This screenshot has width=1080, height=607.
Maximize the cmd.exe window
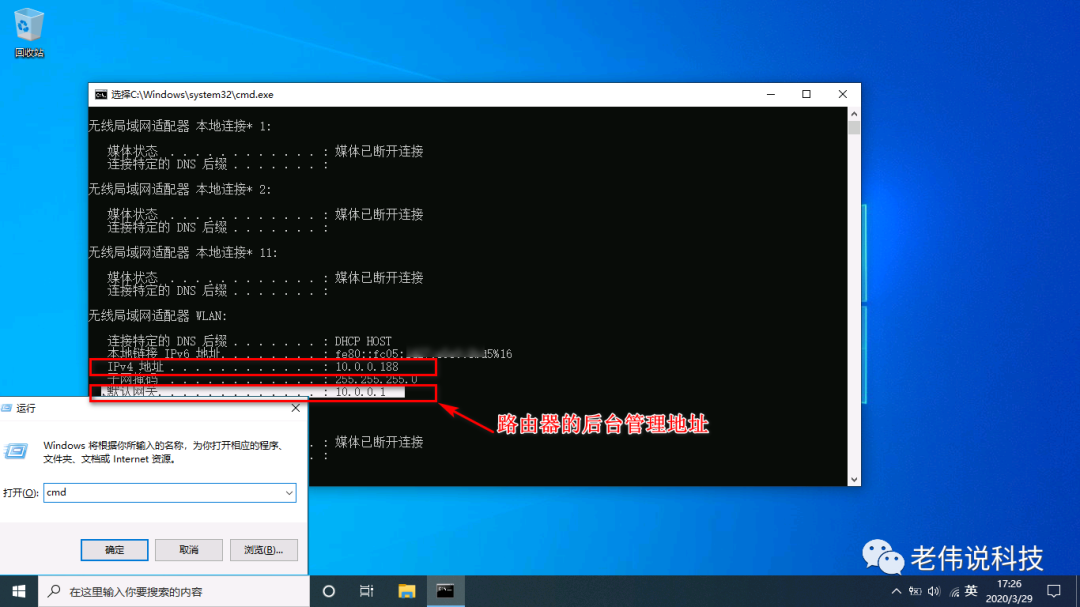[x=807, y=94]
